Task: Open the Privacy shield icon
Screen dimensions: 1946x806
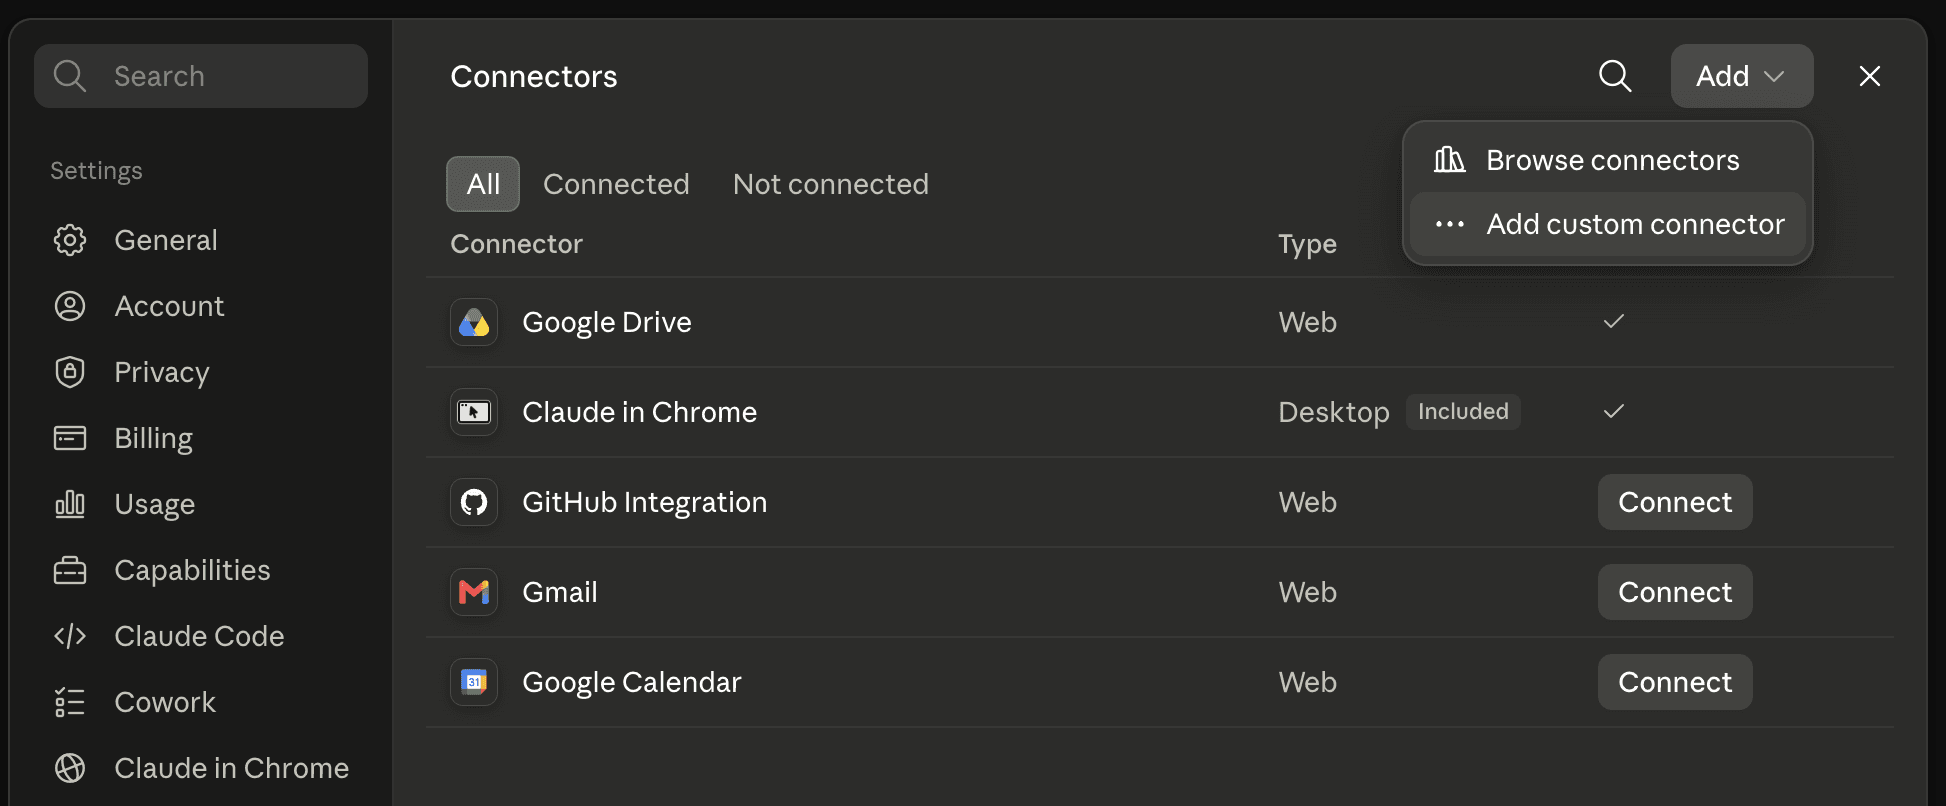Action: [69, 372]
